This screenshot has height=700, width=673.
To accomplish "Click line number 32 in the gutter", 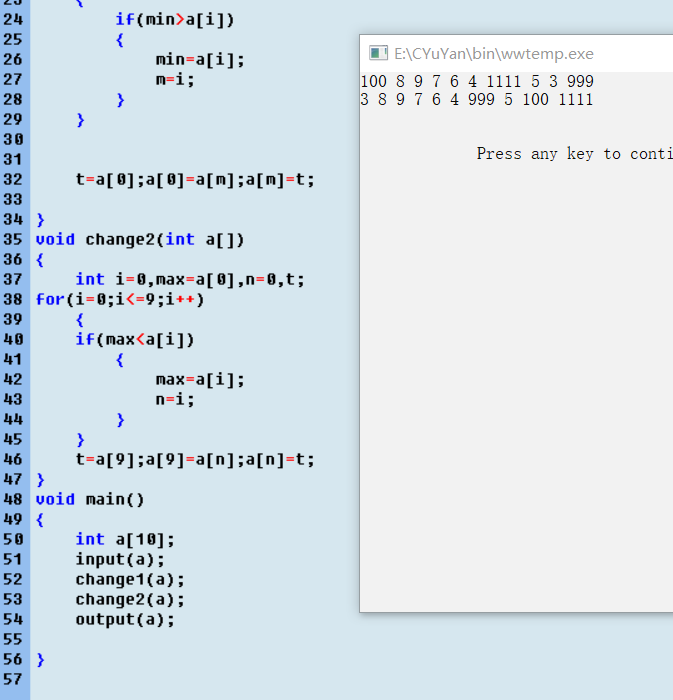I will point(13,180).
